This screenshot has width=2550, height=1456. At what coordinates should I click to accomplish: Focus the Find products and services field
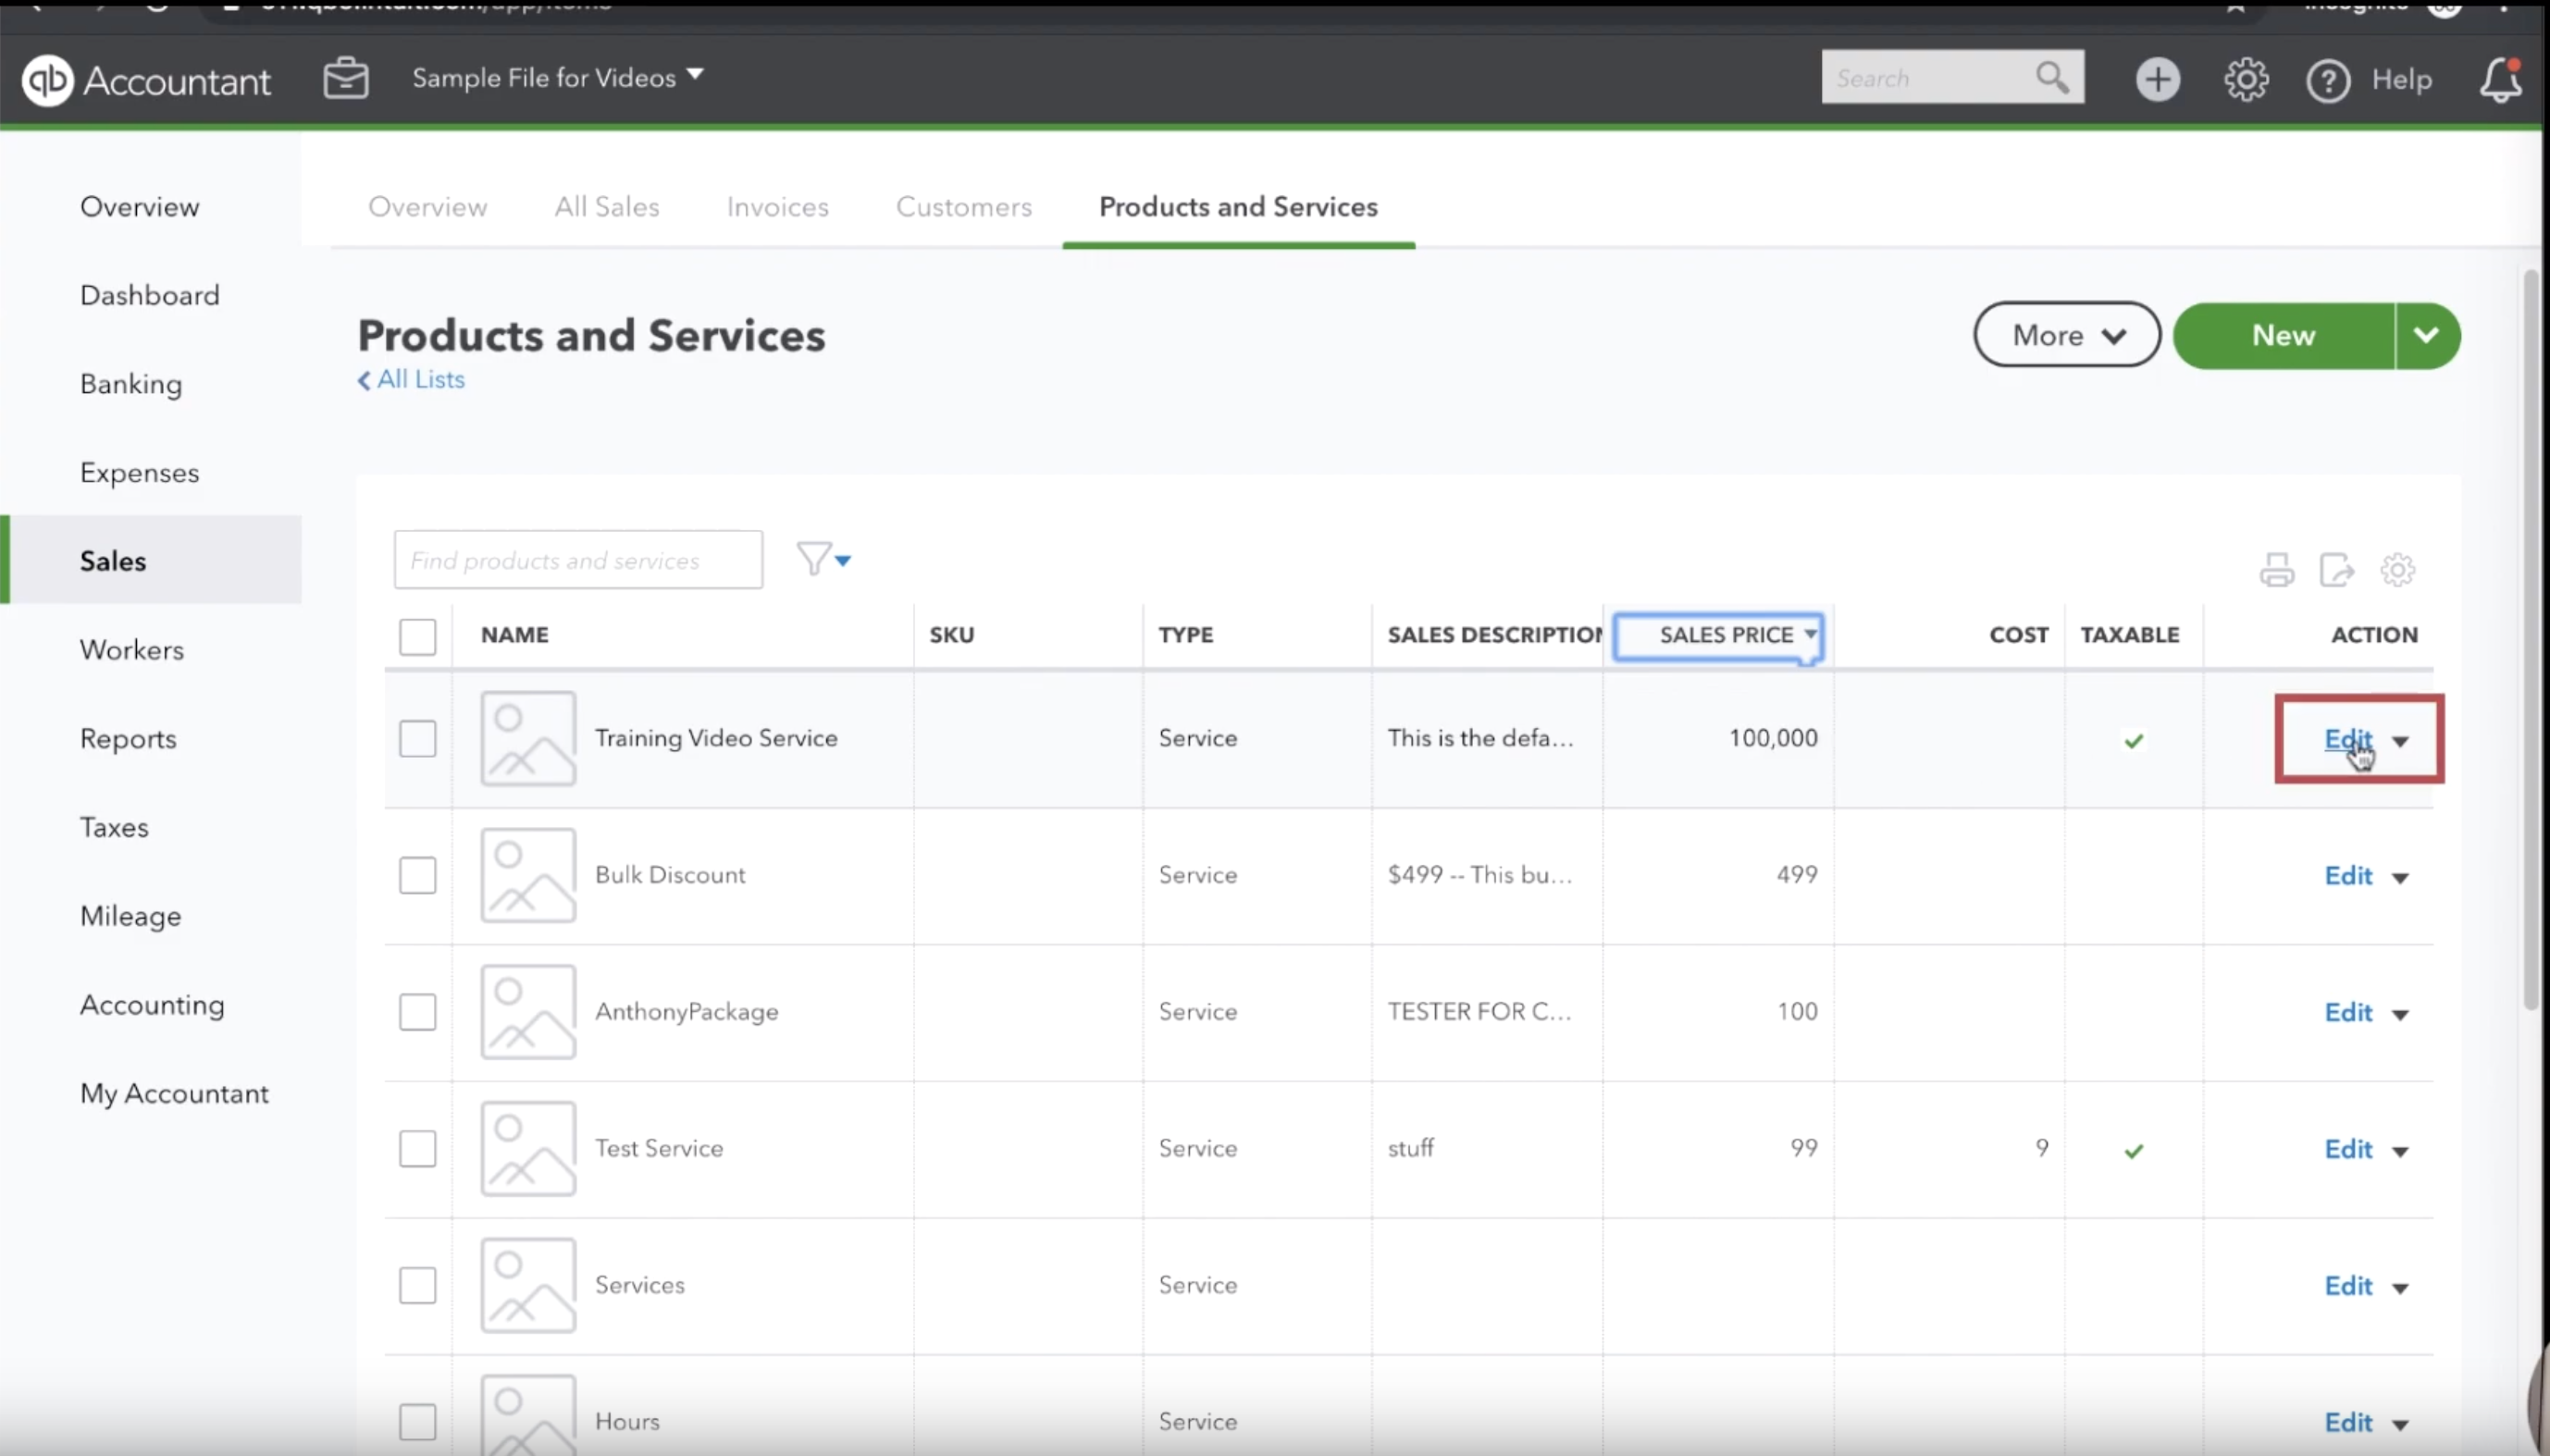click(x=578, y=560)
